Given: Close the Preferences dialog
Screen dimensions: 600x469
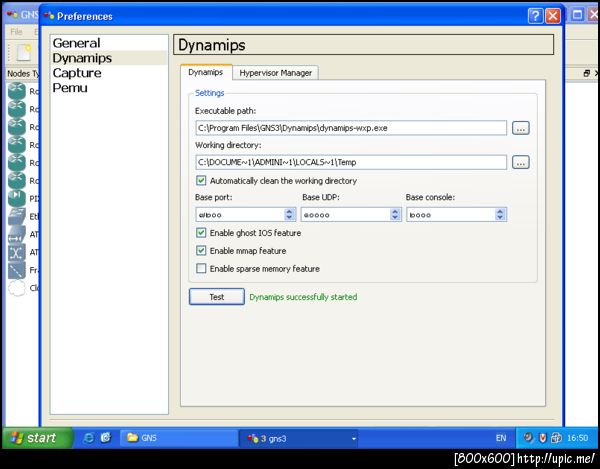Looking at the screenshot, I should click(x=553, y=16).
